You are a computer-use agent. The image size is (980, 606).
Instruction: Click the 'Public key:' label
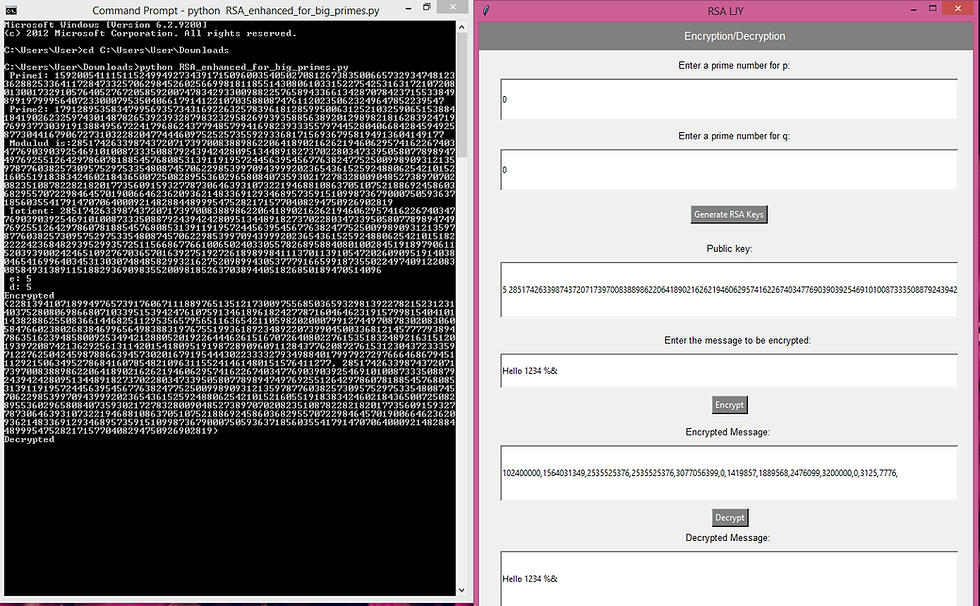(729, 249)
